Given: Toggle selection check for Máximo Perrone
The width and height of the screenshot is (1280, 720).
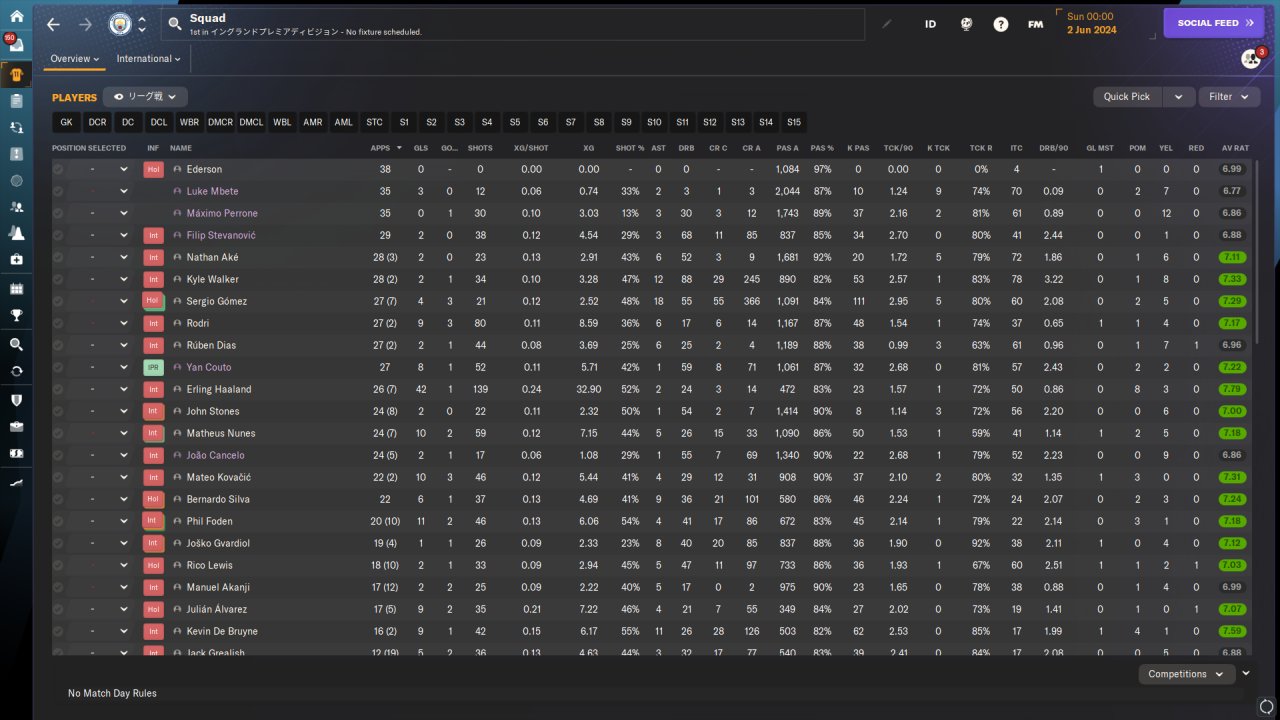Looking at the screenshot, I should (58, 213).
